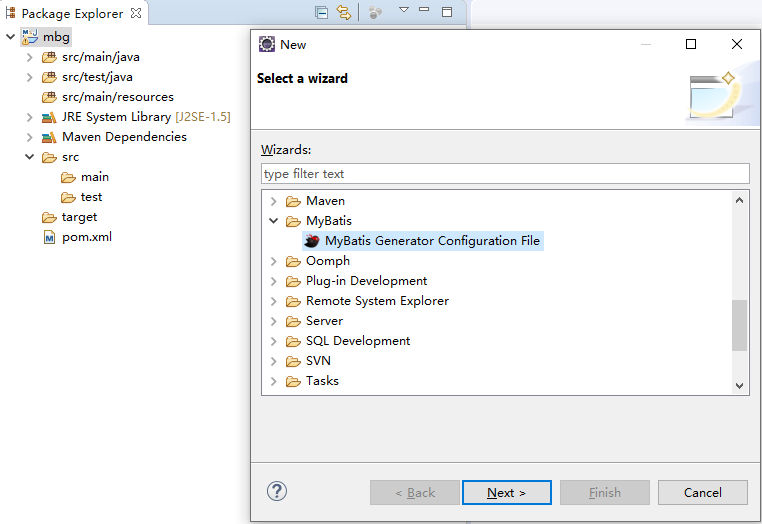Toggle Link with Editor icon
This screenshot has height=524, width=762.
pyautogui.click(x=345, y=13)
